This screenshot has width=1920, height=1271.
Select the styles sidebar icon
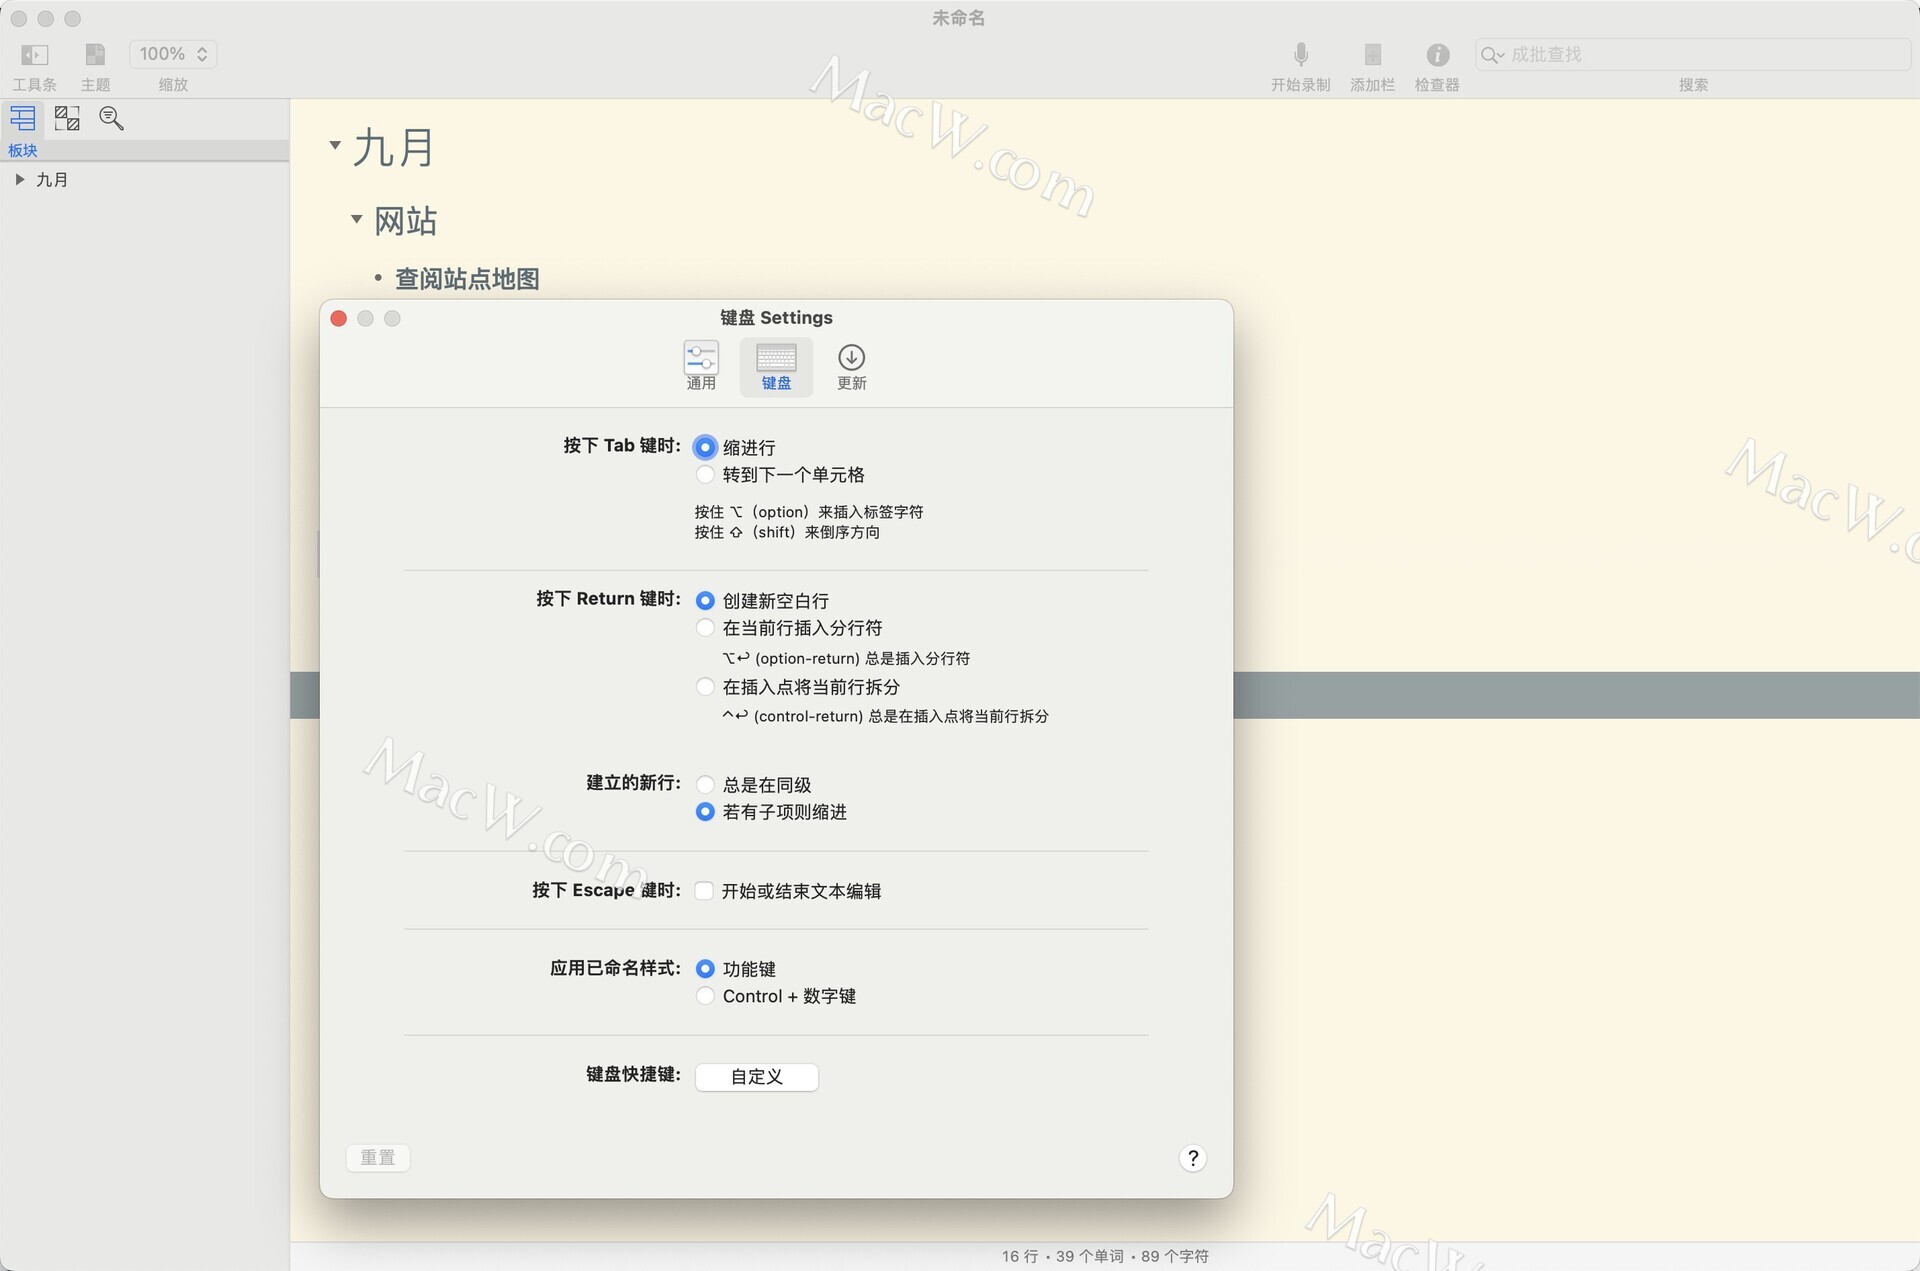coord(67,118)
